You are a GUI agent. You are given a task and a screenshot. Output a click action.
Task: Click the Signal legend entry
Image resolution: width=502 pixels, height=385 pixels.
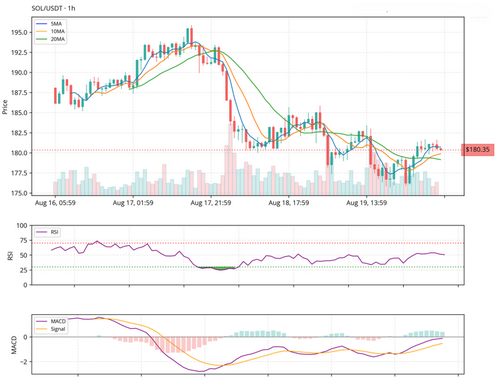pyautogui.click(x=50, y=329)
